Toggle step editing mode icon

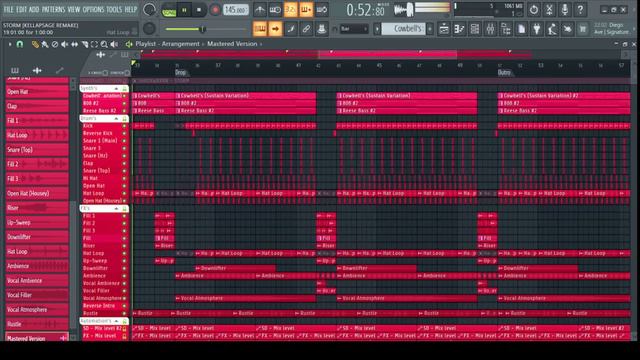click(291, 29)
